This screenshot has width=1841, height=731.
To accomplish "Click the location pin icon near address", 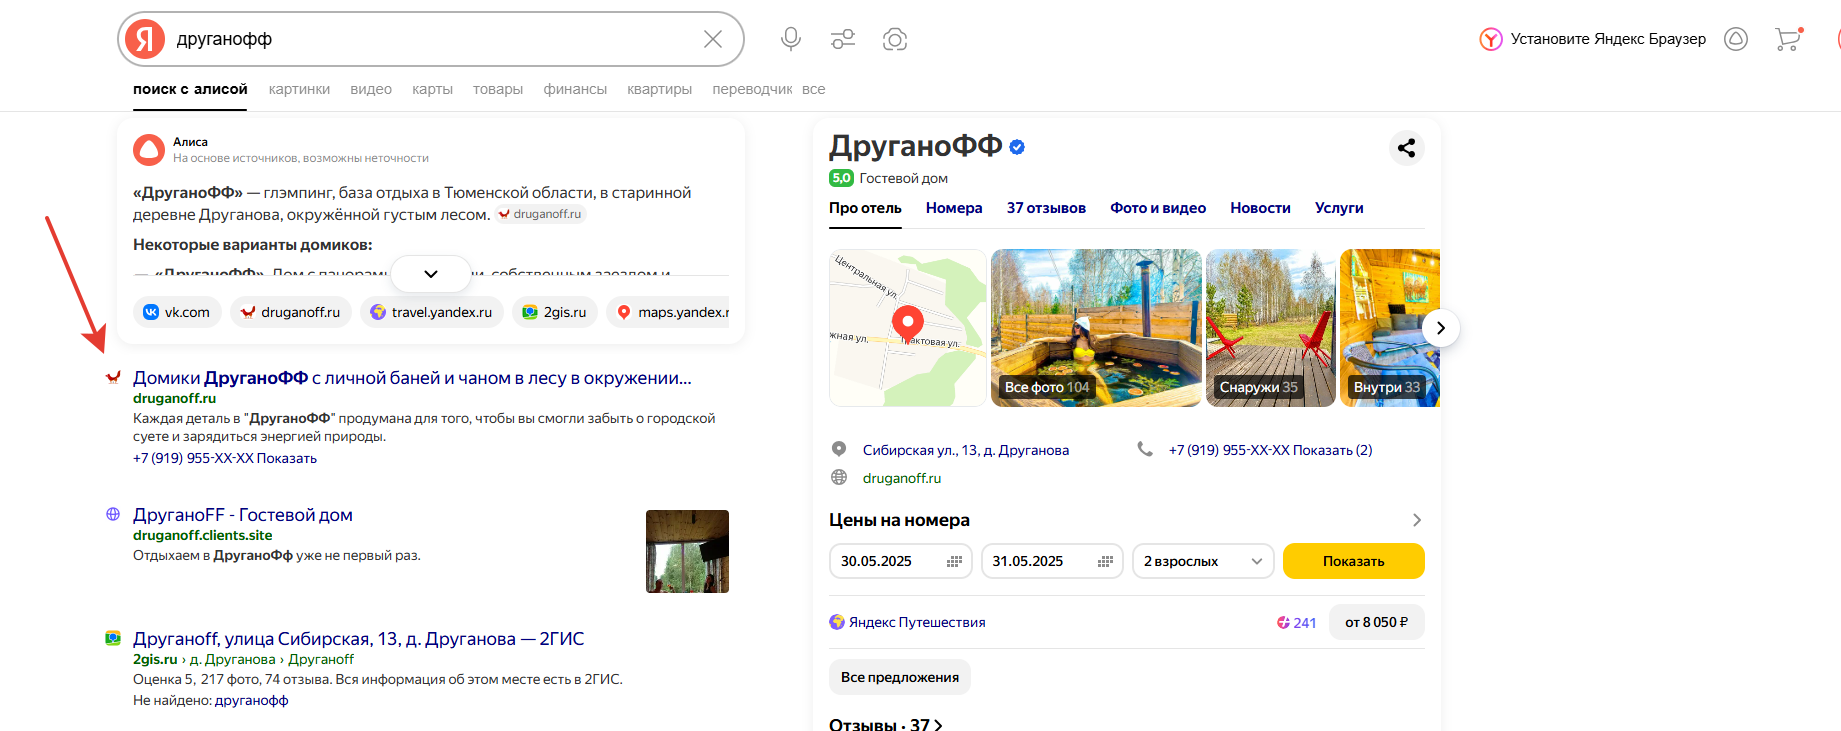I will 839,449.
